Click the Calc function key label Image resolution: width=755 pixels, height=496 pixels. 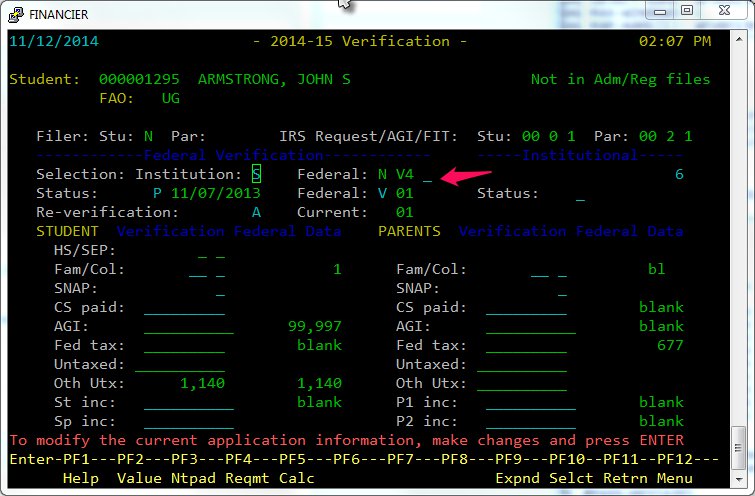coord(297,478)
